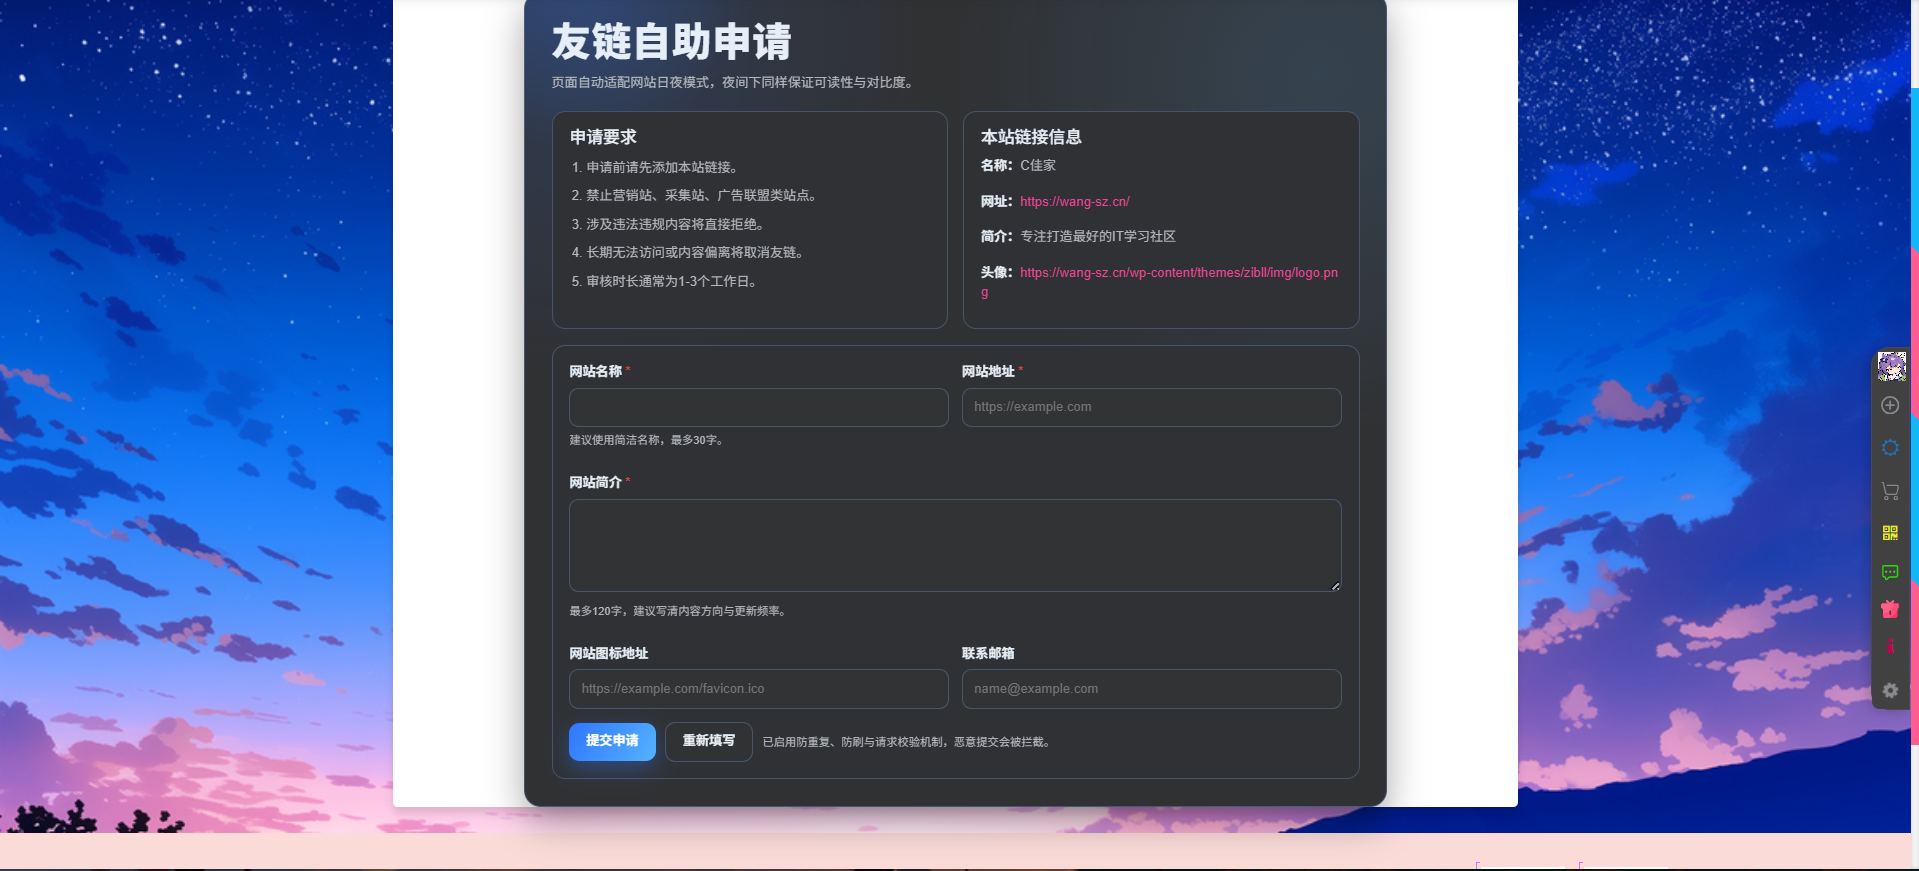Open the shopping cart from the sidebar
This screenshot has height=871, width=1919.
tap(1890, 491)
